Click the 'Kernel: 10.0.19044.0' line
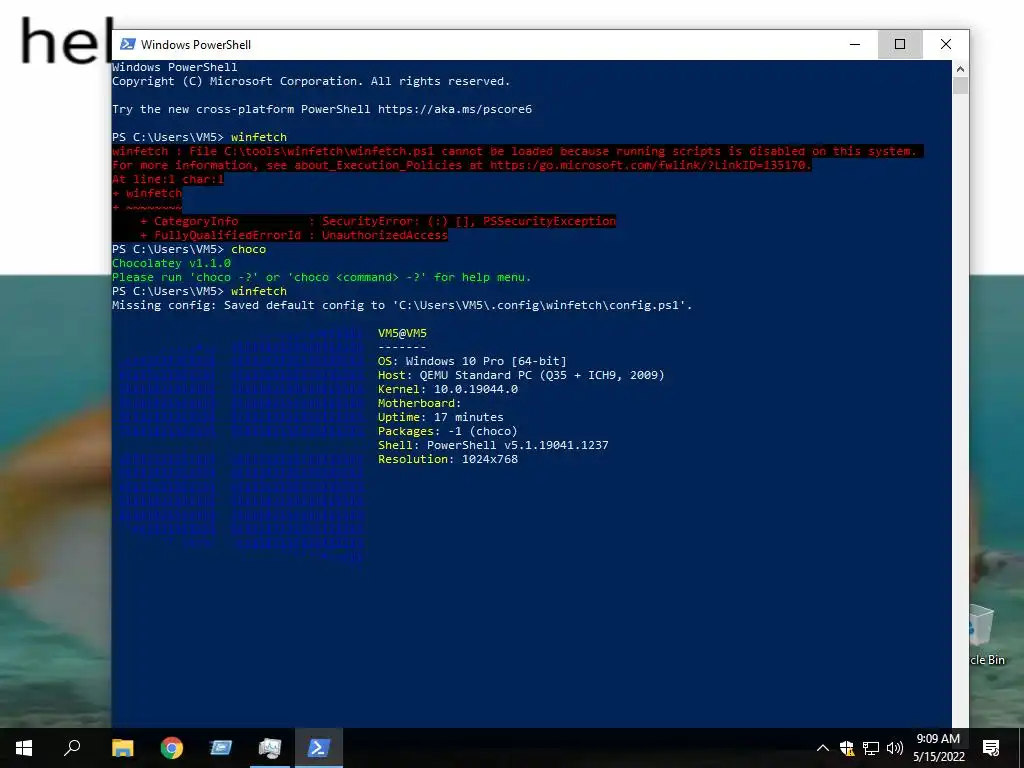Viewport: 1024px width, 768px height. click(x=448, y=389)
